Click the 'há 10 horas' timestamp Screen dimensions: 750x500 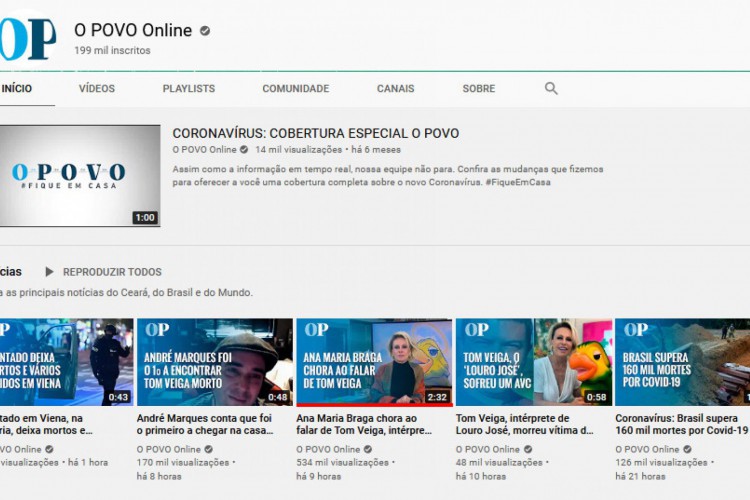click(481, 476)
